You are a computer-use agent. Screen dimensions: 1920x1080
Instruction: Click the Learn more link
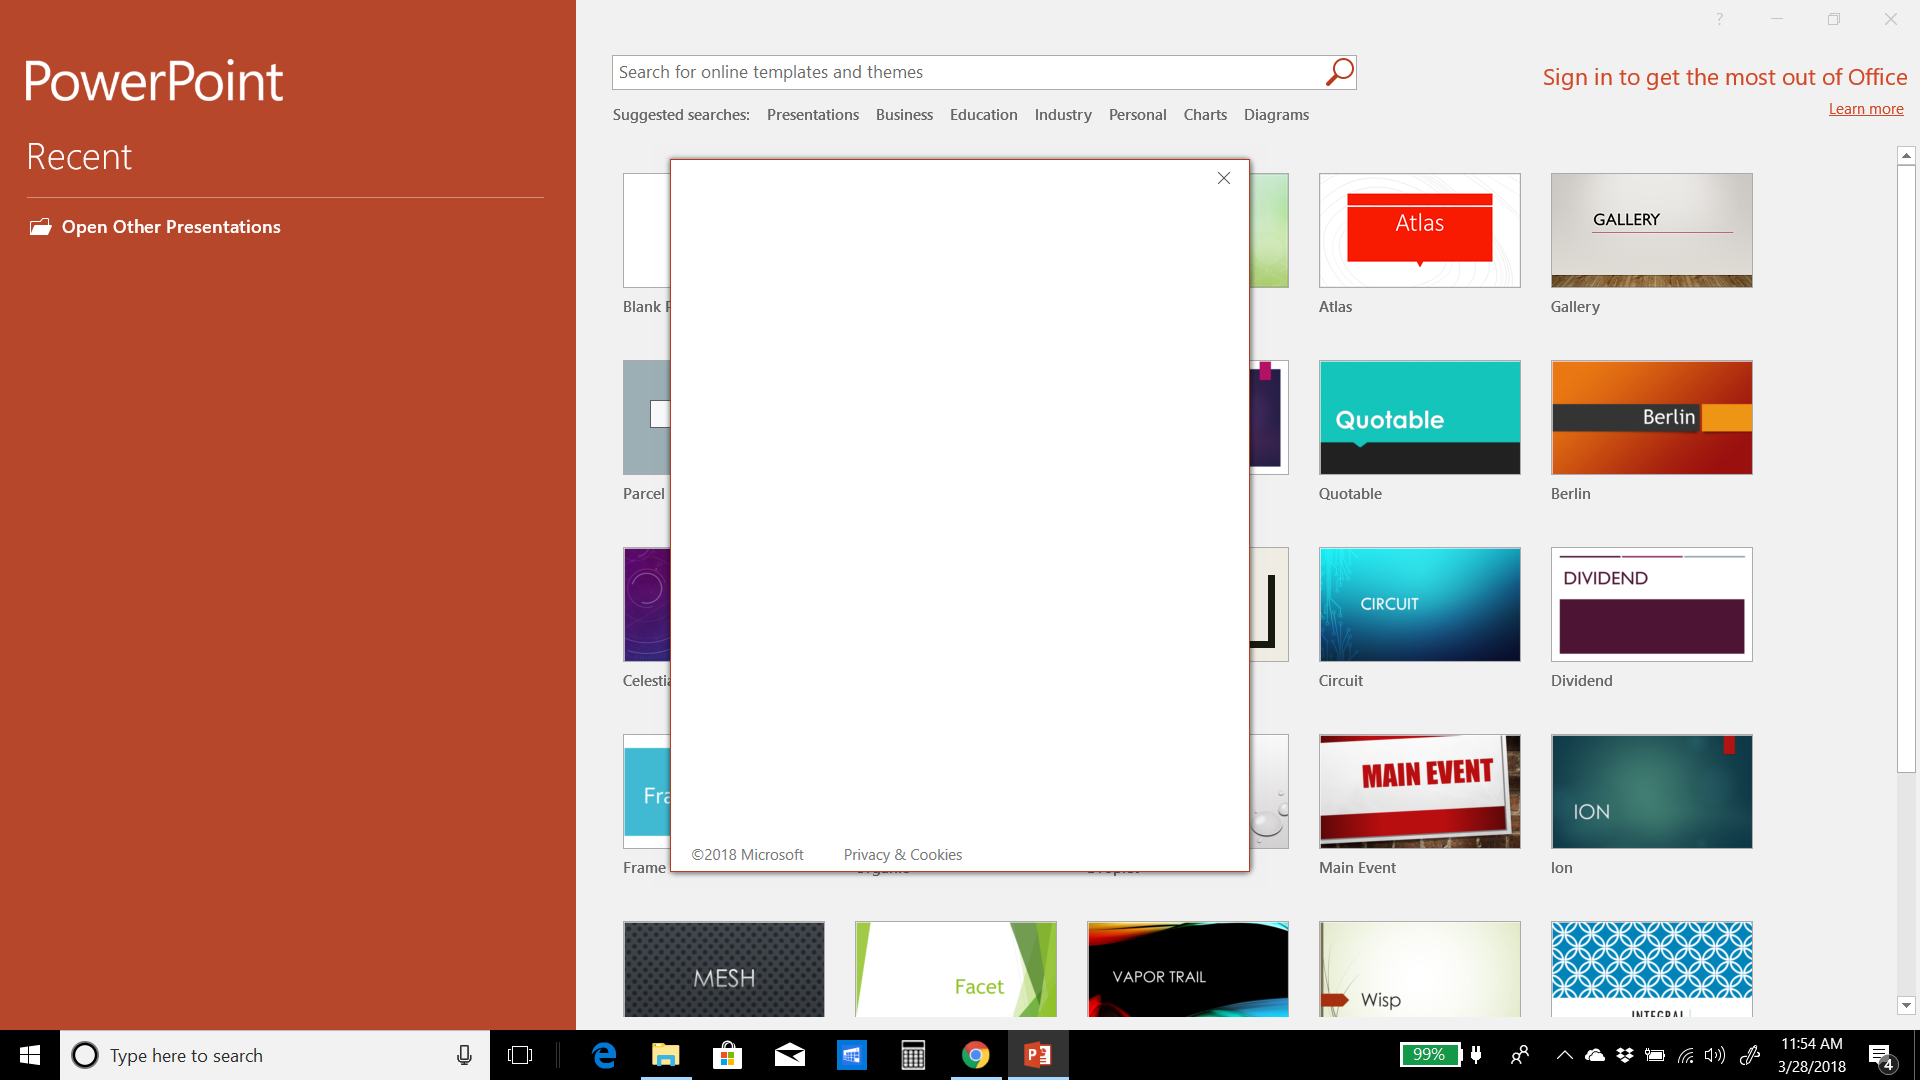click(1865, 109)
